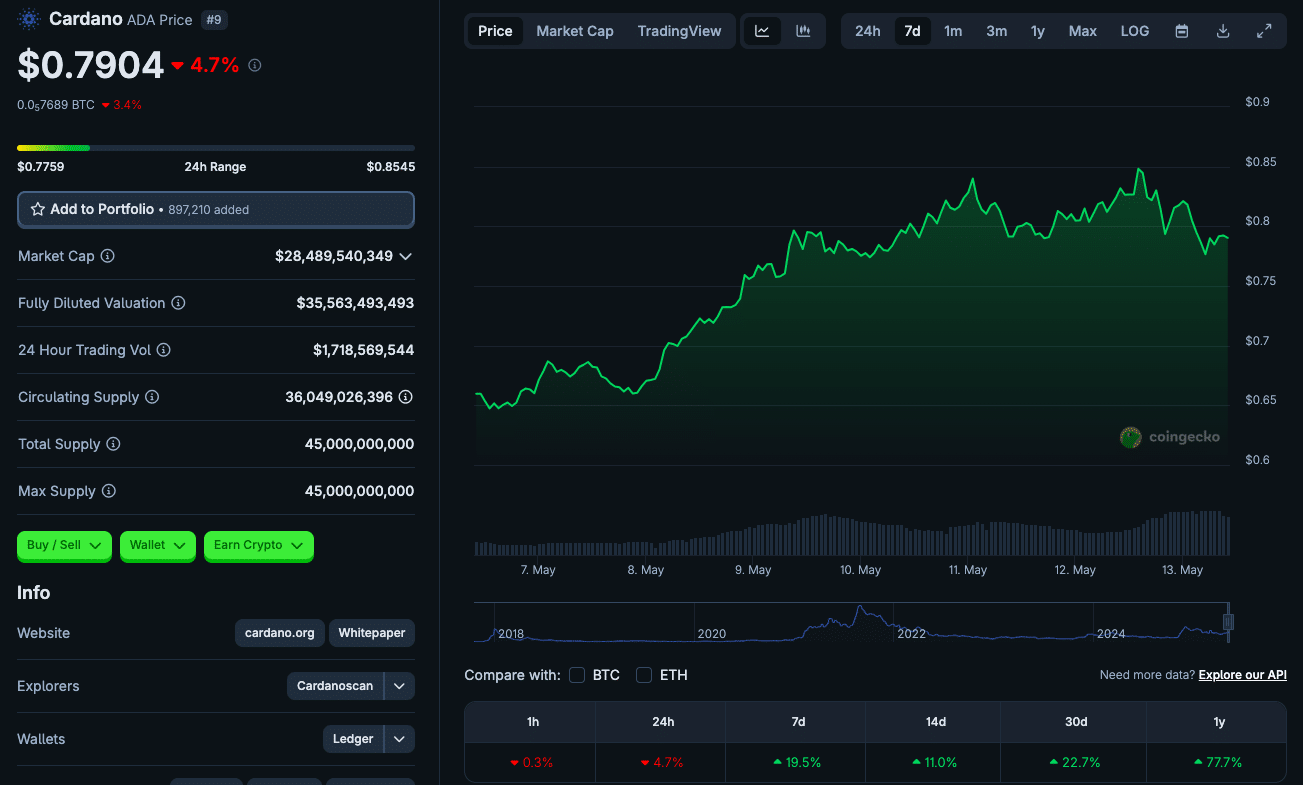Click the range navigator handle at right edge
Image resolution: width=1303 pixels, height=785 pixels.
click(x=1228, y=622)
